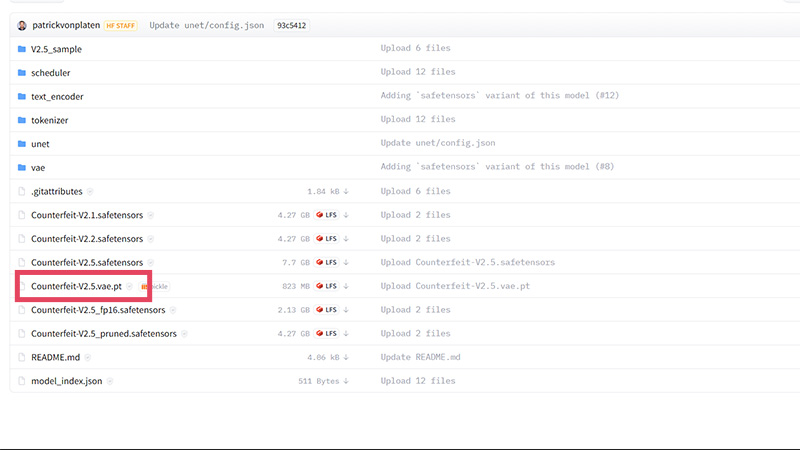Click LFS badge for Counterfeit-V2.2.safetensors
Viewport: 800px width, 450px height.
[327, 239]
